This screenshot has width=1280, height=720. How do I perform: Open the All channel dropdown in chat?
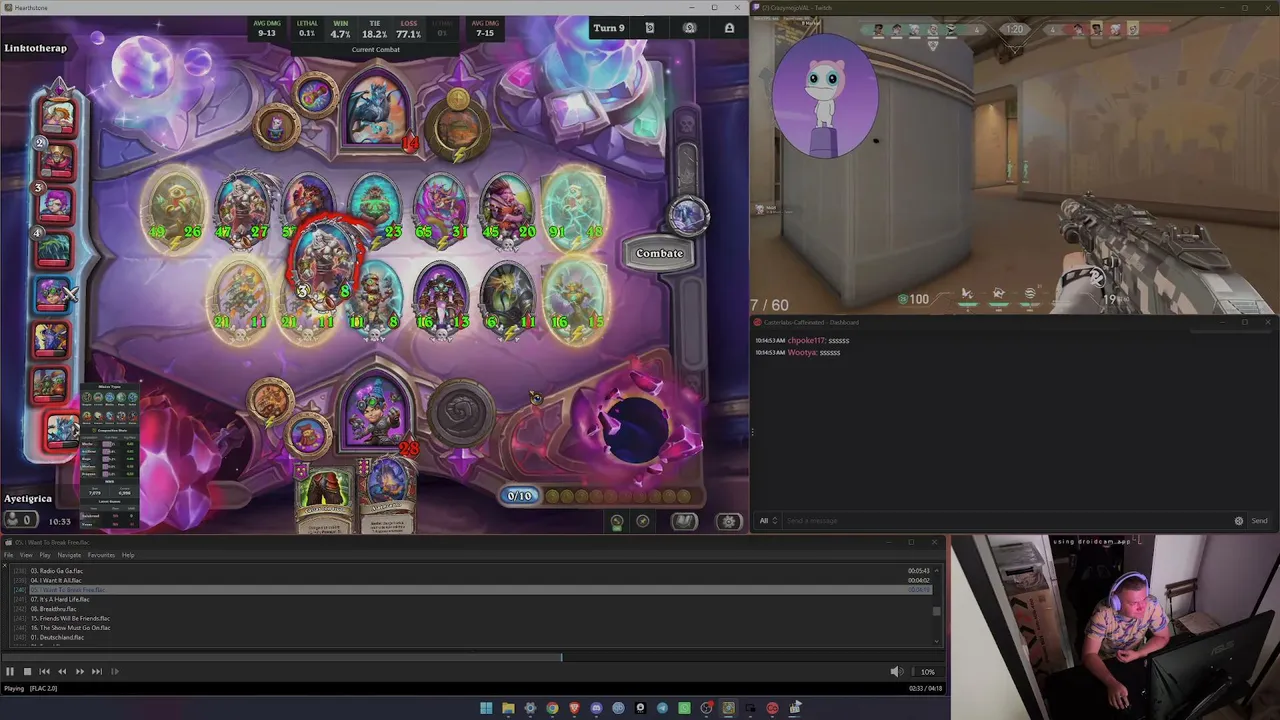(768, 521)
